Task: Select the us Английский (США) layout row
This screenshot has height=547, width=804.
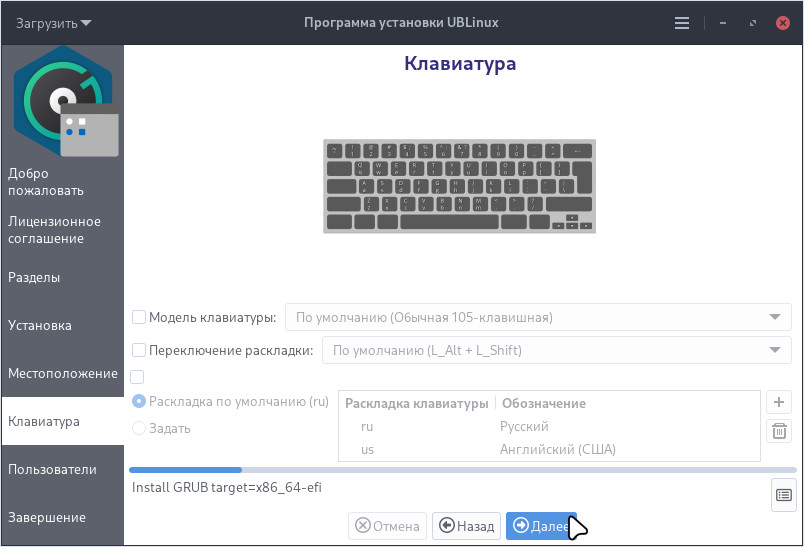Action: click(549, 450)
